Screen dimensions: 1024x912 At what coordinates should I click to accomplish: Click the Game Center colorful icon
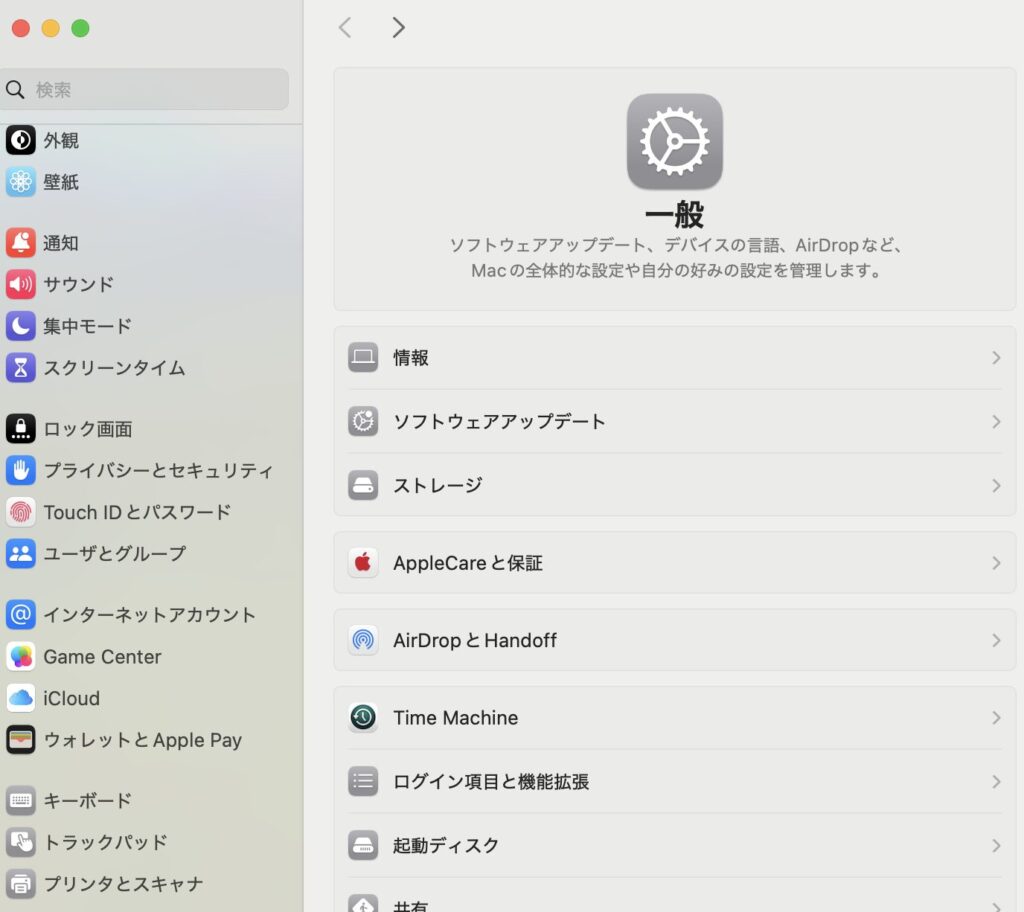pyautogui.click(x=21, y=657)
